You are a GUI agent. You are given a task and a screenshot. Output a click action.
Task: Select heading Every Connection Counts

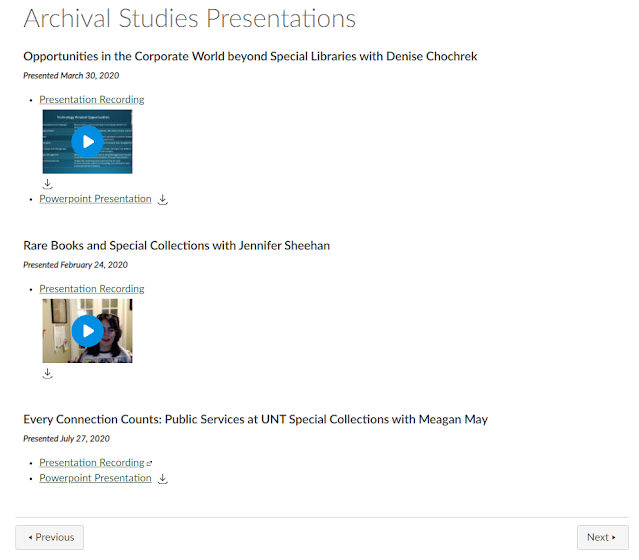256,419
